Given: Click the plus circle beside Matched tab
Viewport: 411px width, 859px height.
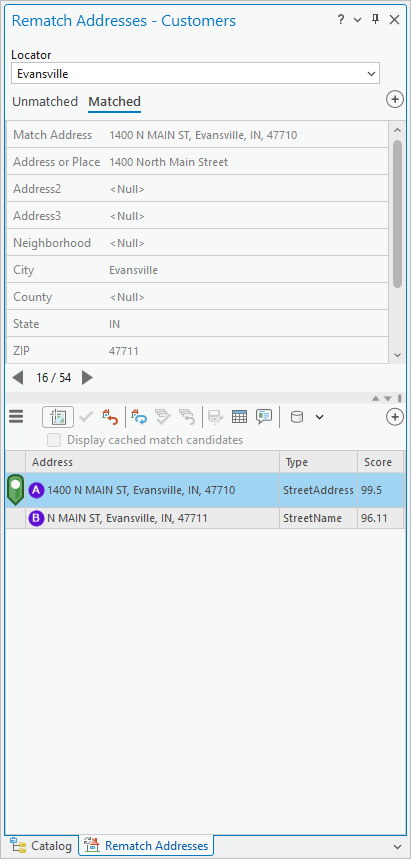Looking at the screenshot, I should tap(395, 99).
